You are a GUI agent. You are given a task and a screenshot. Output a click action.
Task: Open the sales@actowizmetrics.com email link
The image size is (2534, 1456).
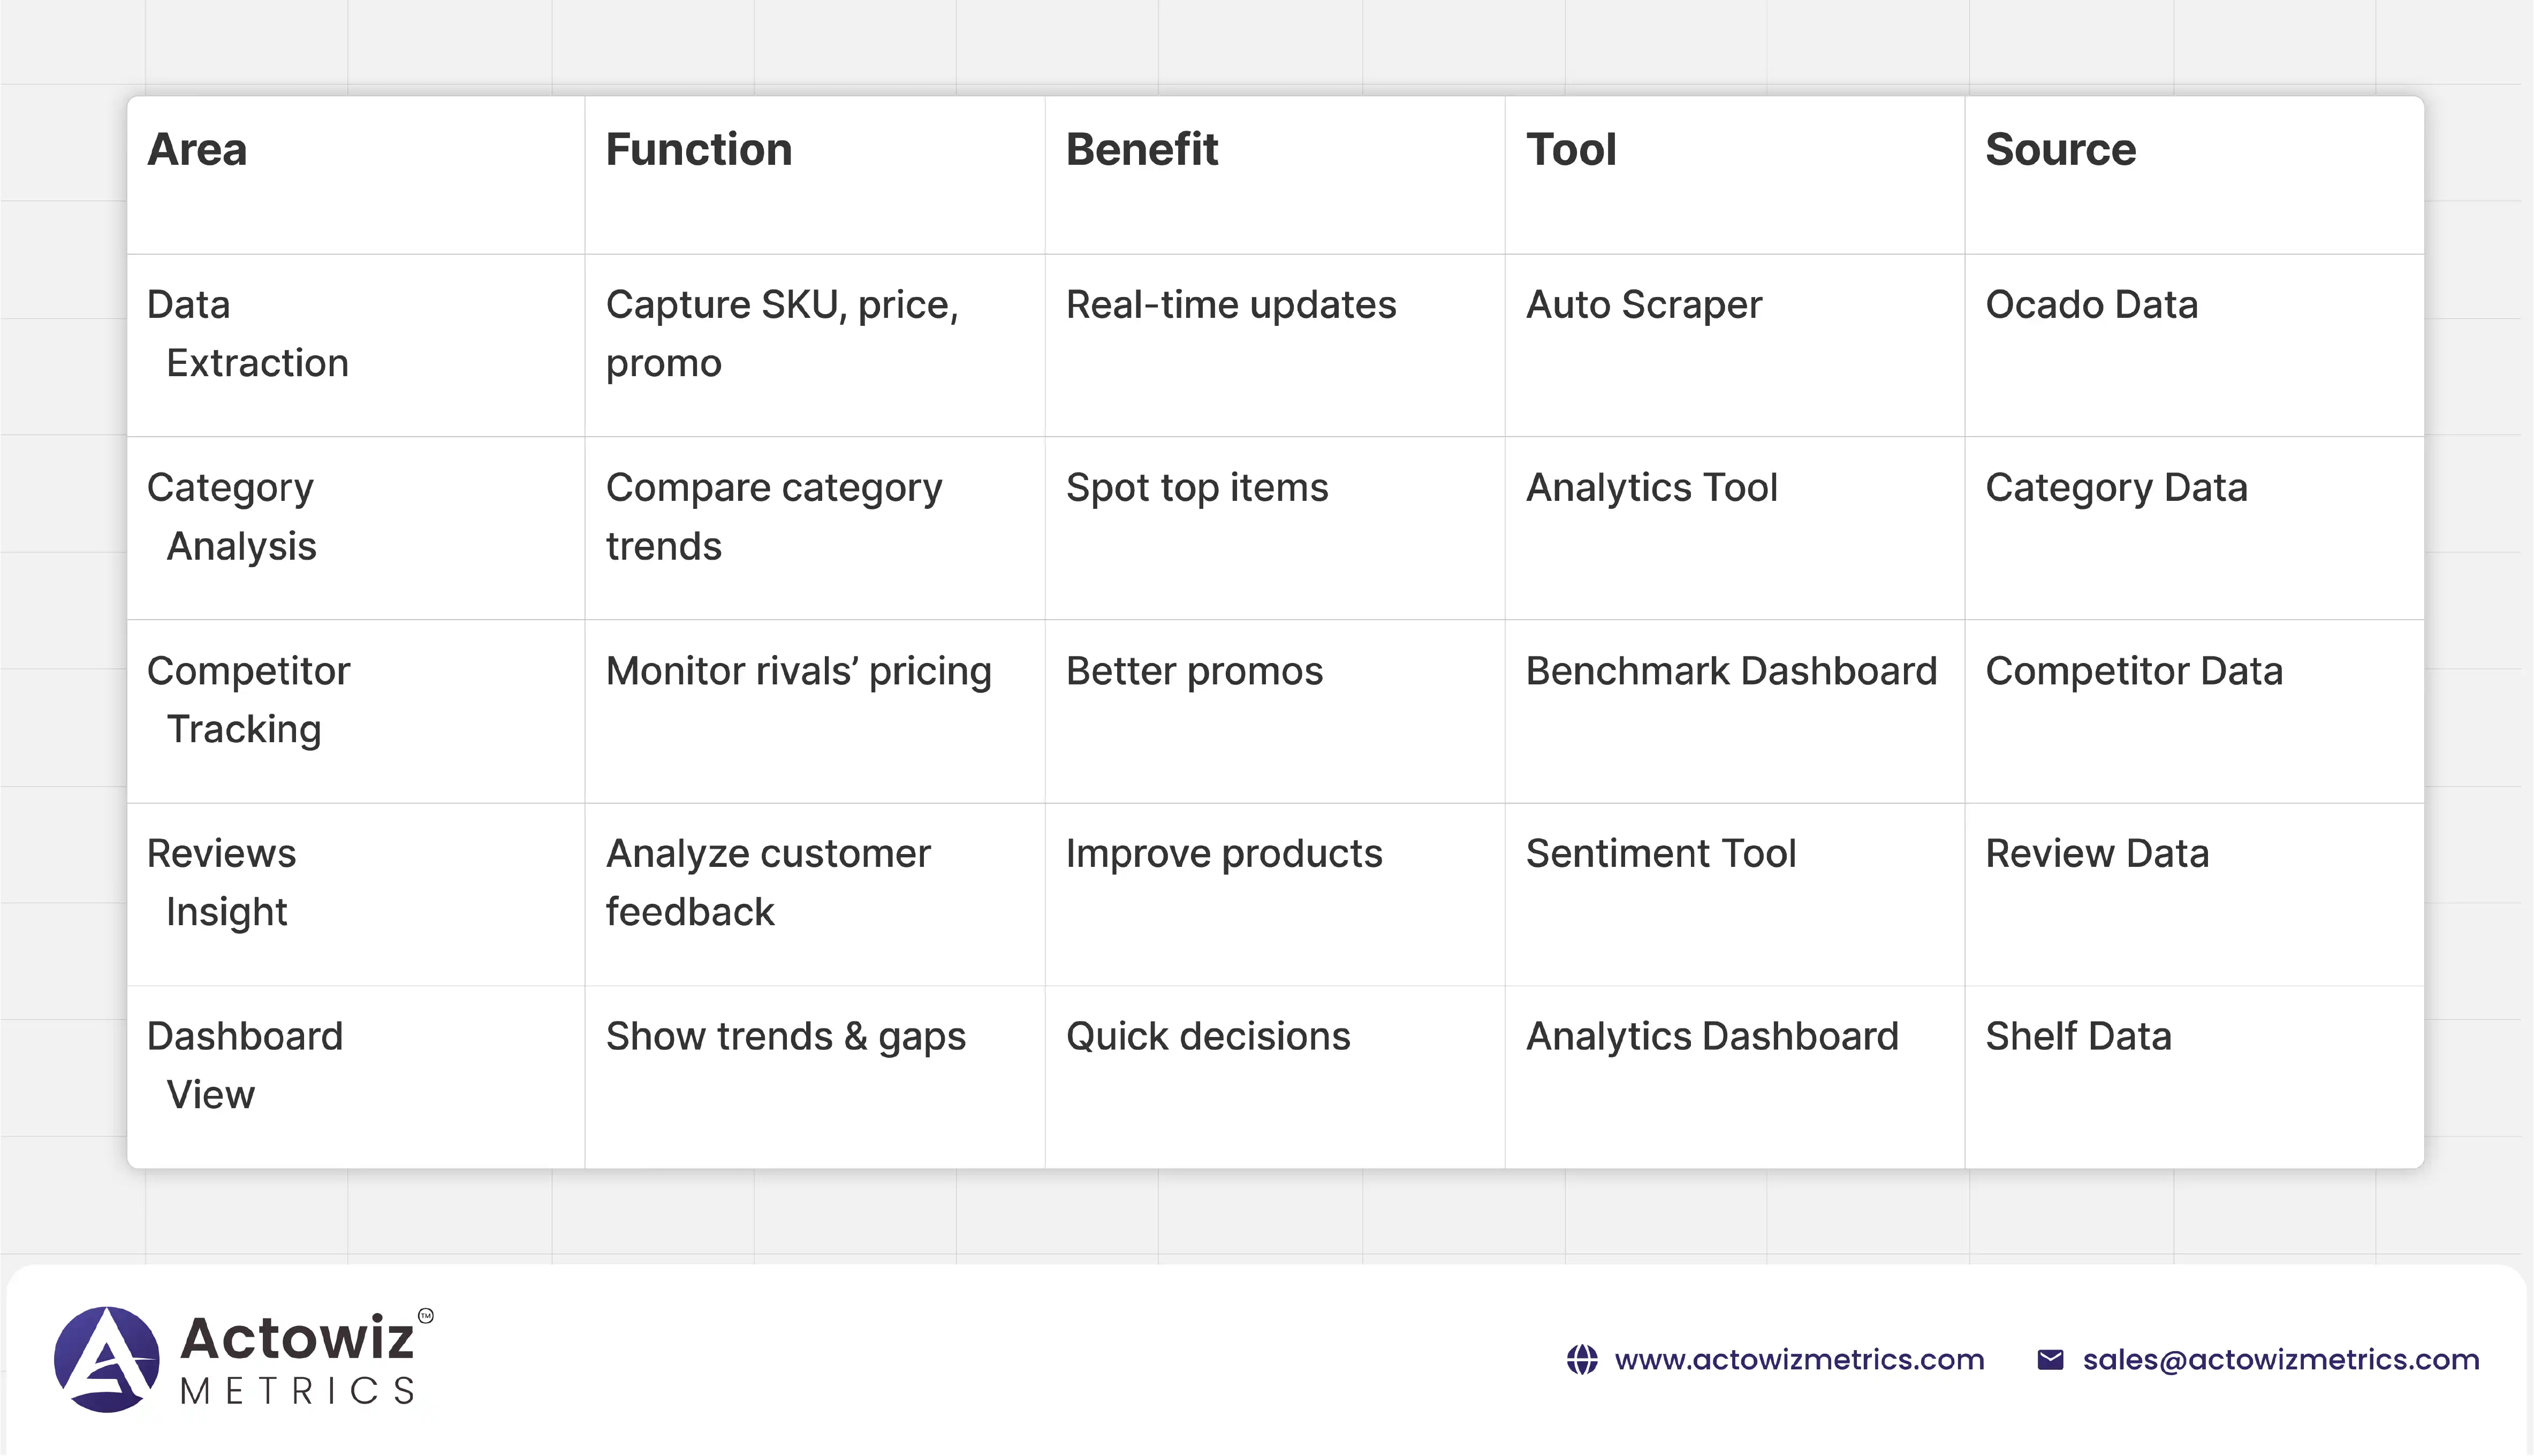(2281, 1360)
